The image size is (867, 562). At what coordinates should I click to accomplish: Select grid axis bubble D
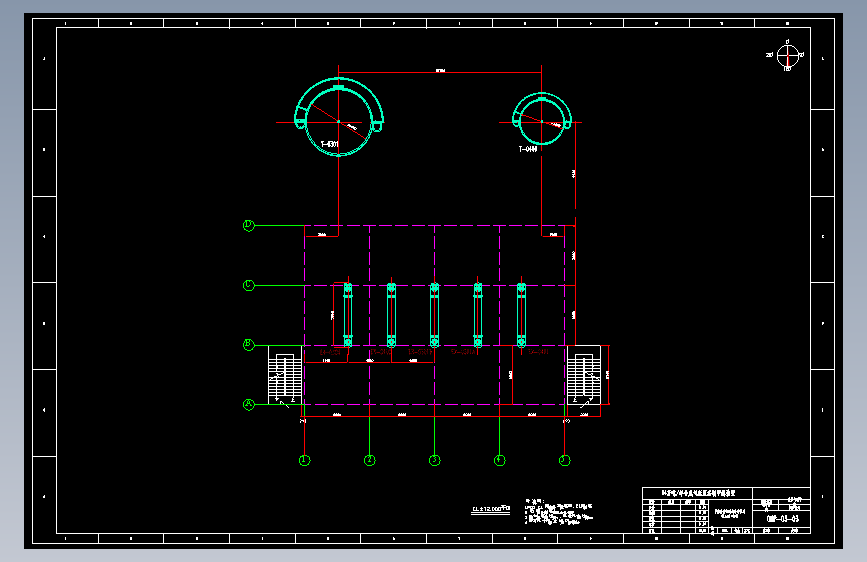tap(248, 225)
